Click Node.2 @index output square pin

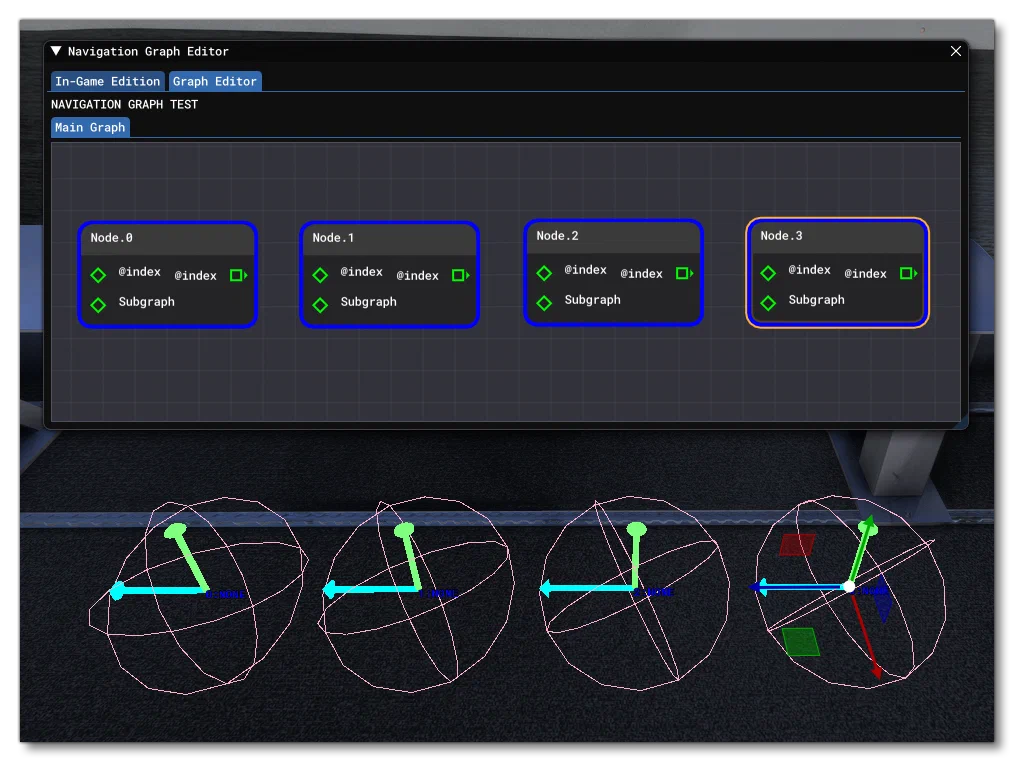coord(684,274)
